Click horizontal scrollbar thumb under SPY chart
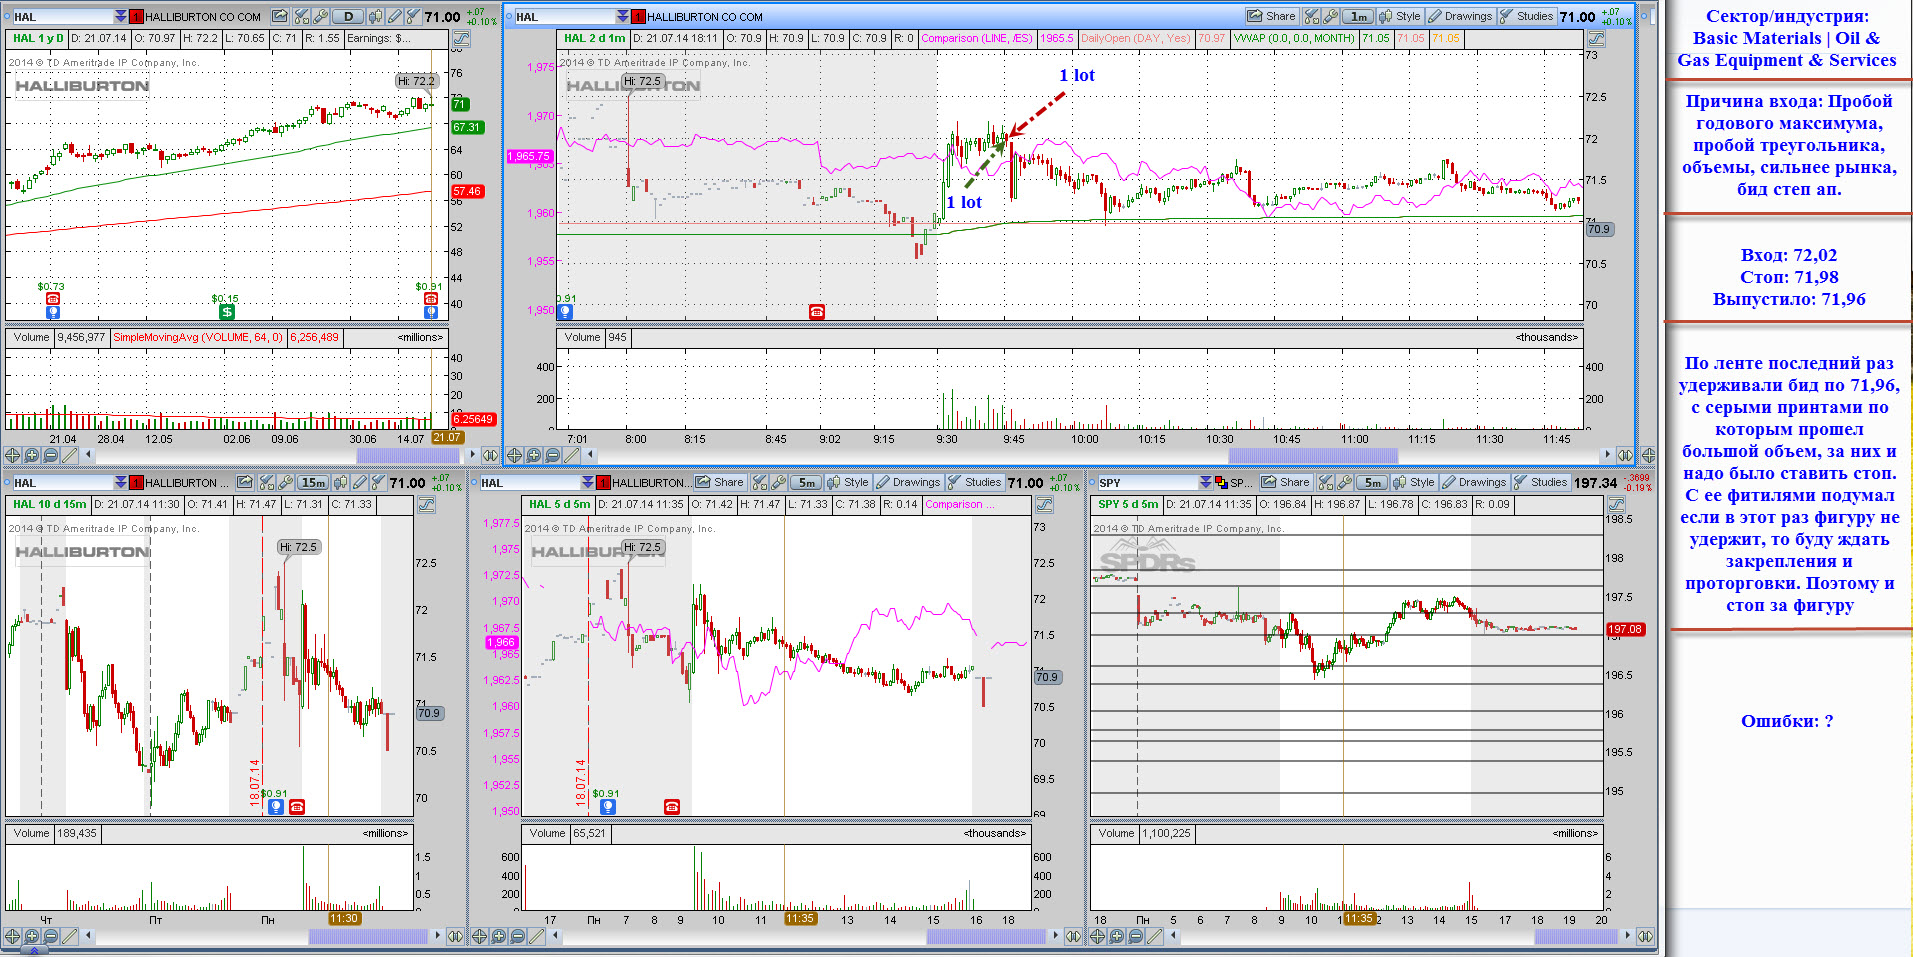The width and height of the screenshot is (1913, 957). (x=1576, y=936)
